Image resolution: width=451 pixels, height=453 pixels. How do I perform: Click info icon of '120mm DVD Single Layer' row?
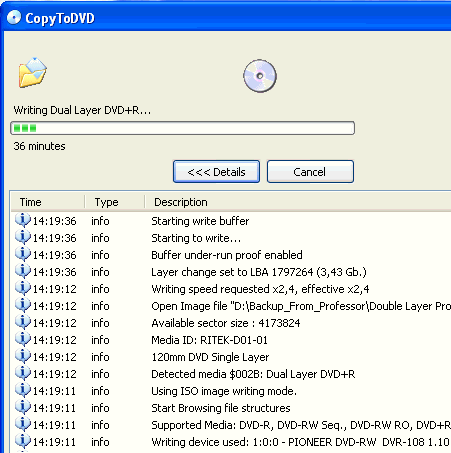(x=23, y=356)
